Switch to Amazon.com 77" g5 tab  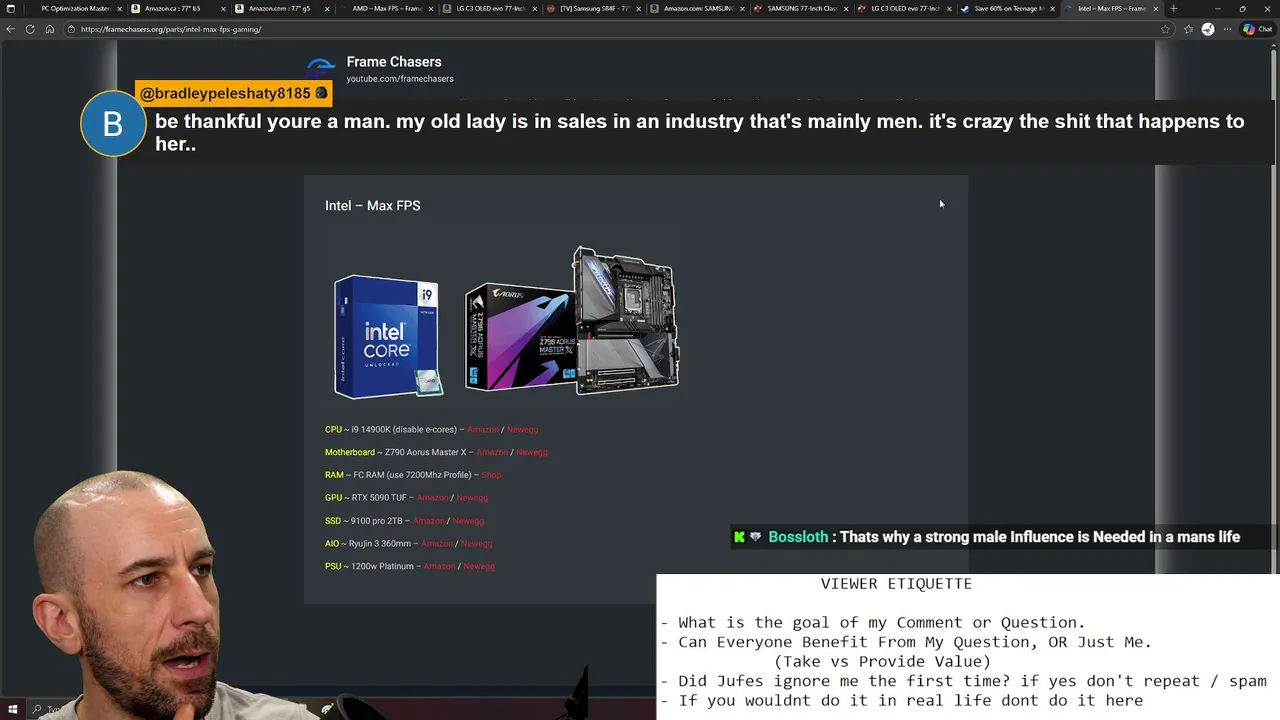pos(280,9)
